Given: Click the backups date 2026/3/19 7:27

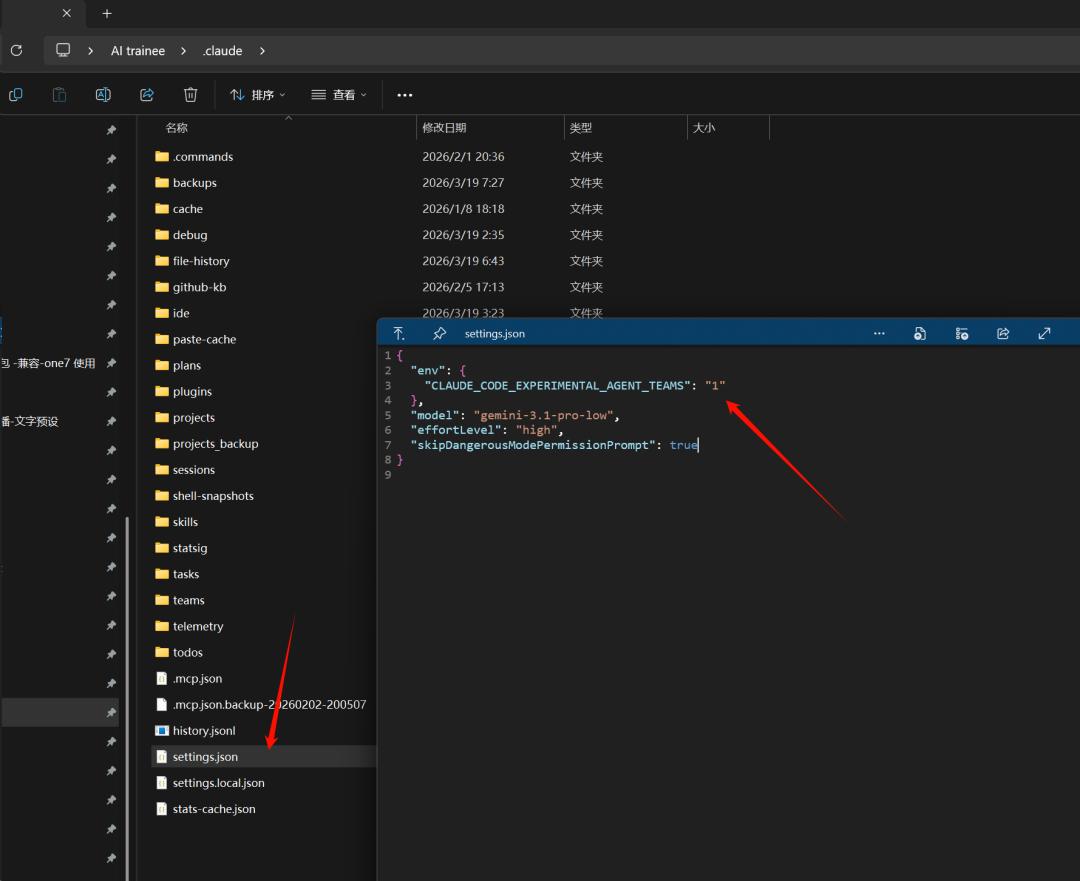Looking at the screenshot, I should tap(463, 183).
